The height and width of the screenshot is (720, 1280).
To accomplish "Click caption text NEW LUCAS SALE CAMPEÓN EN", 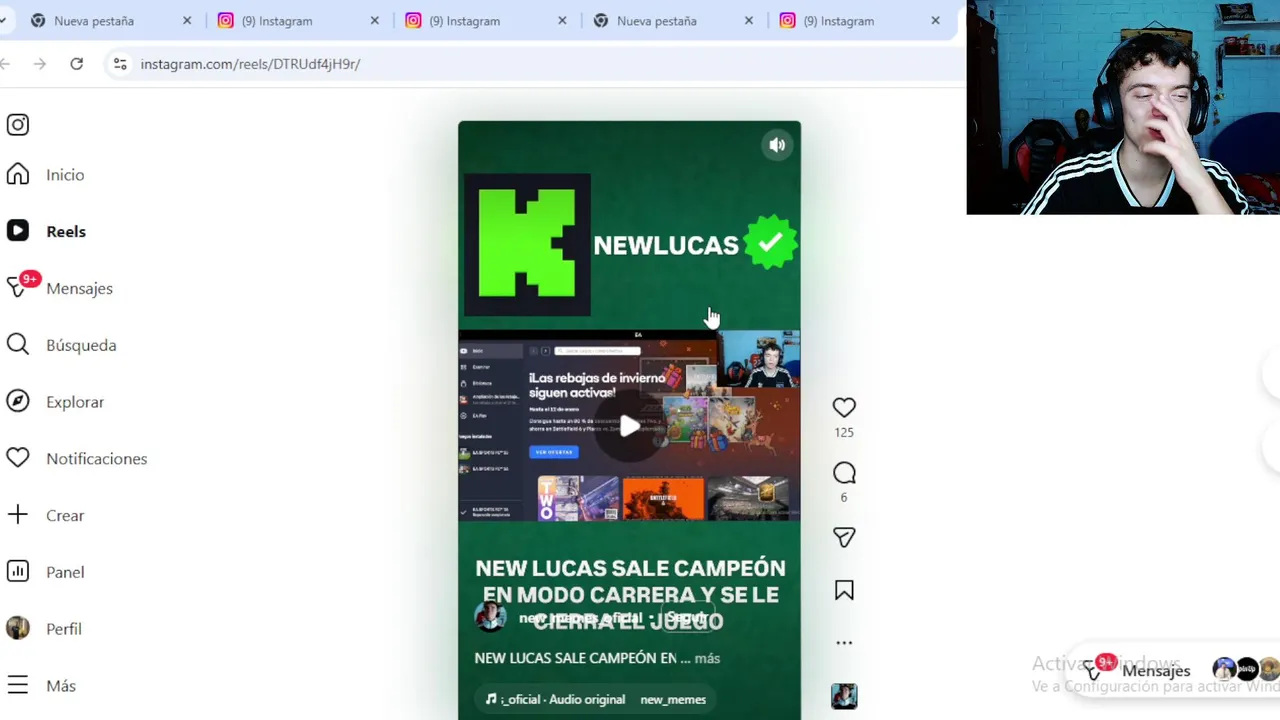I will pos(575,658).
